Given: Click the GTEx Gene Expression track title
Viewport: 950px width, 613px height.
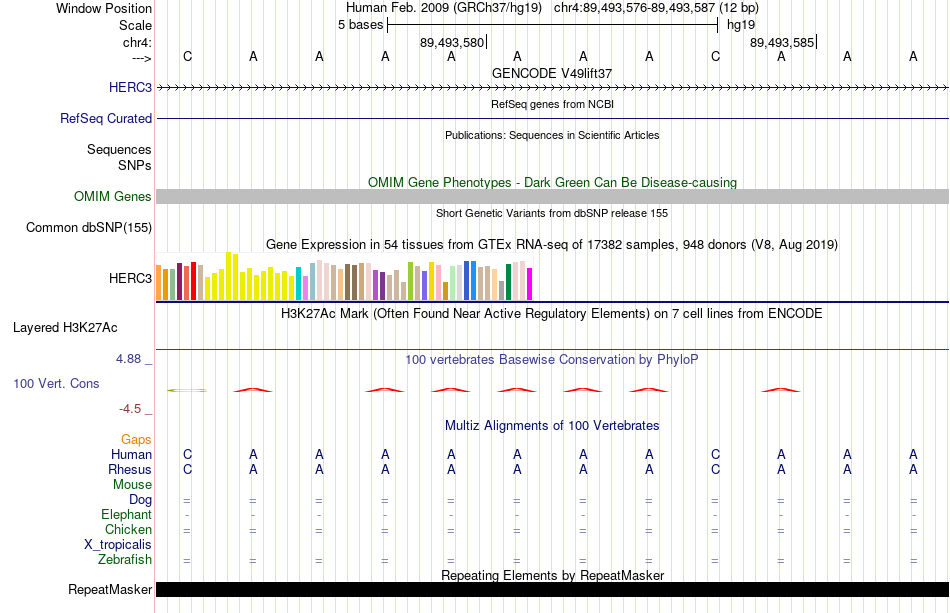Looking at the screenshot, I should [552, 245].
